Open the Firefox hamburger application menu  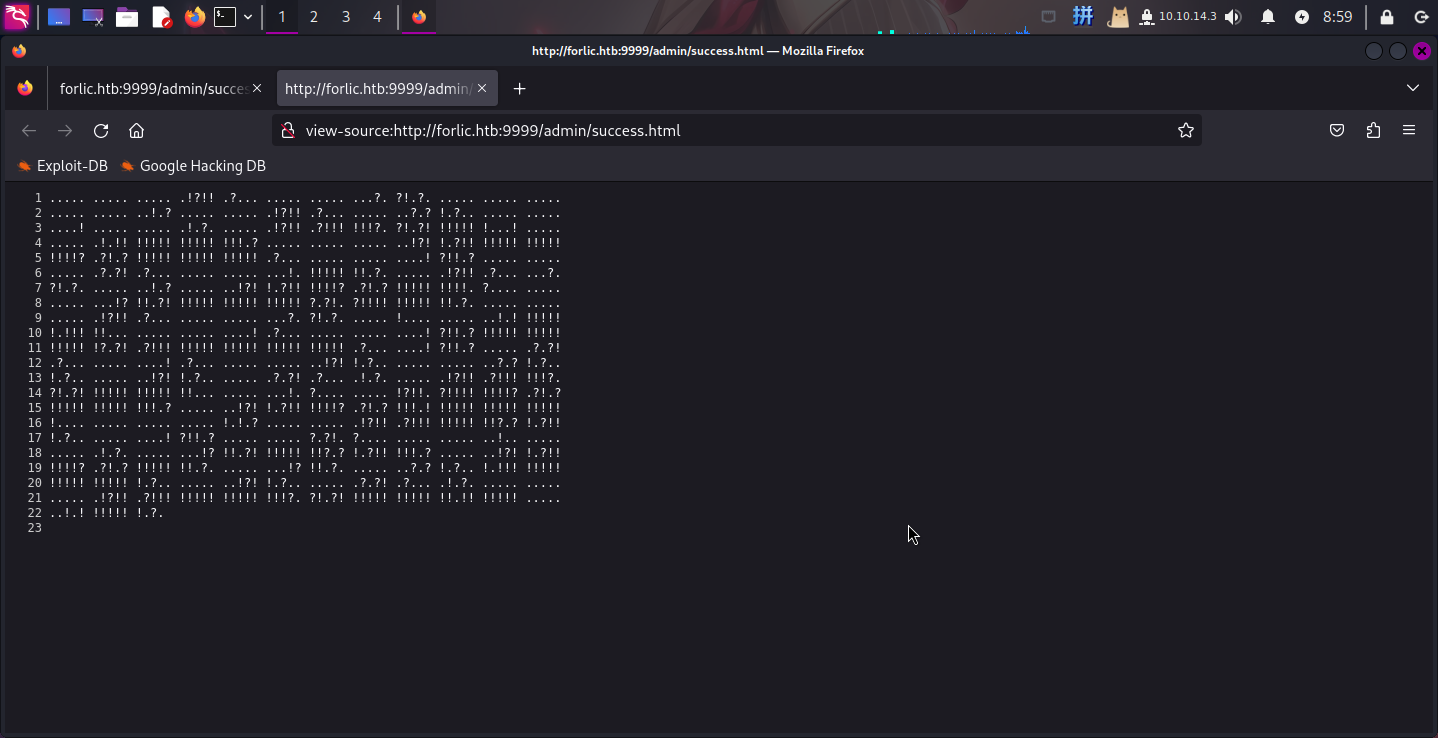[1409, 131]
